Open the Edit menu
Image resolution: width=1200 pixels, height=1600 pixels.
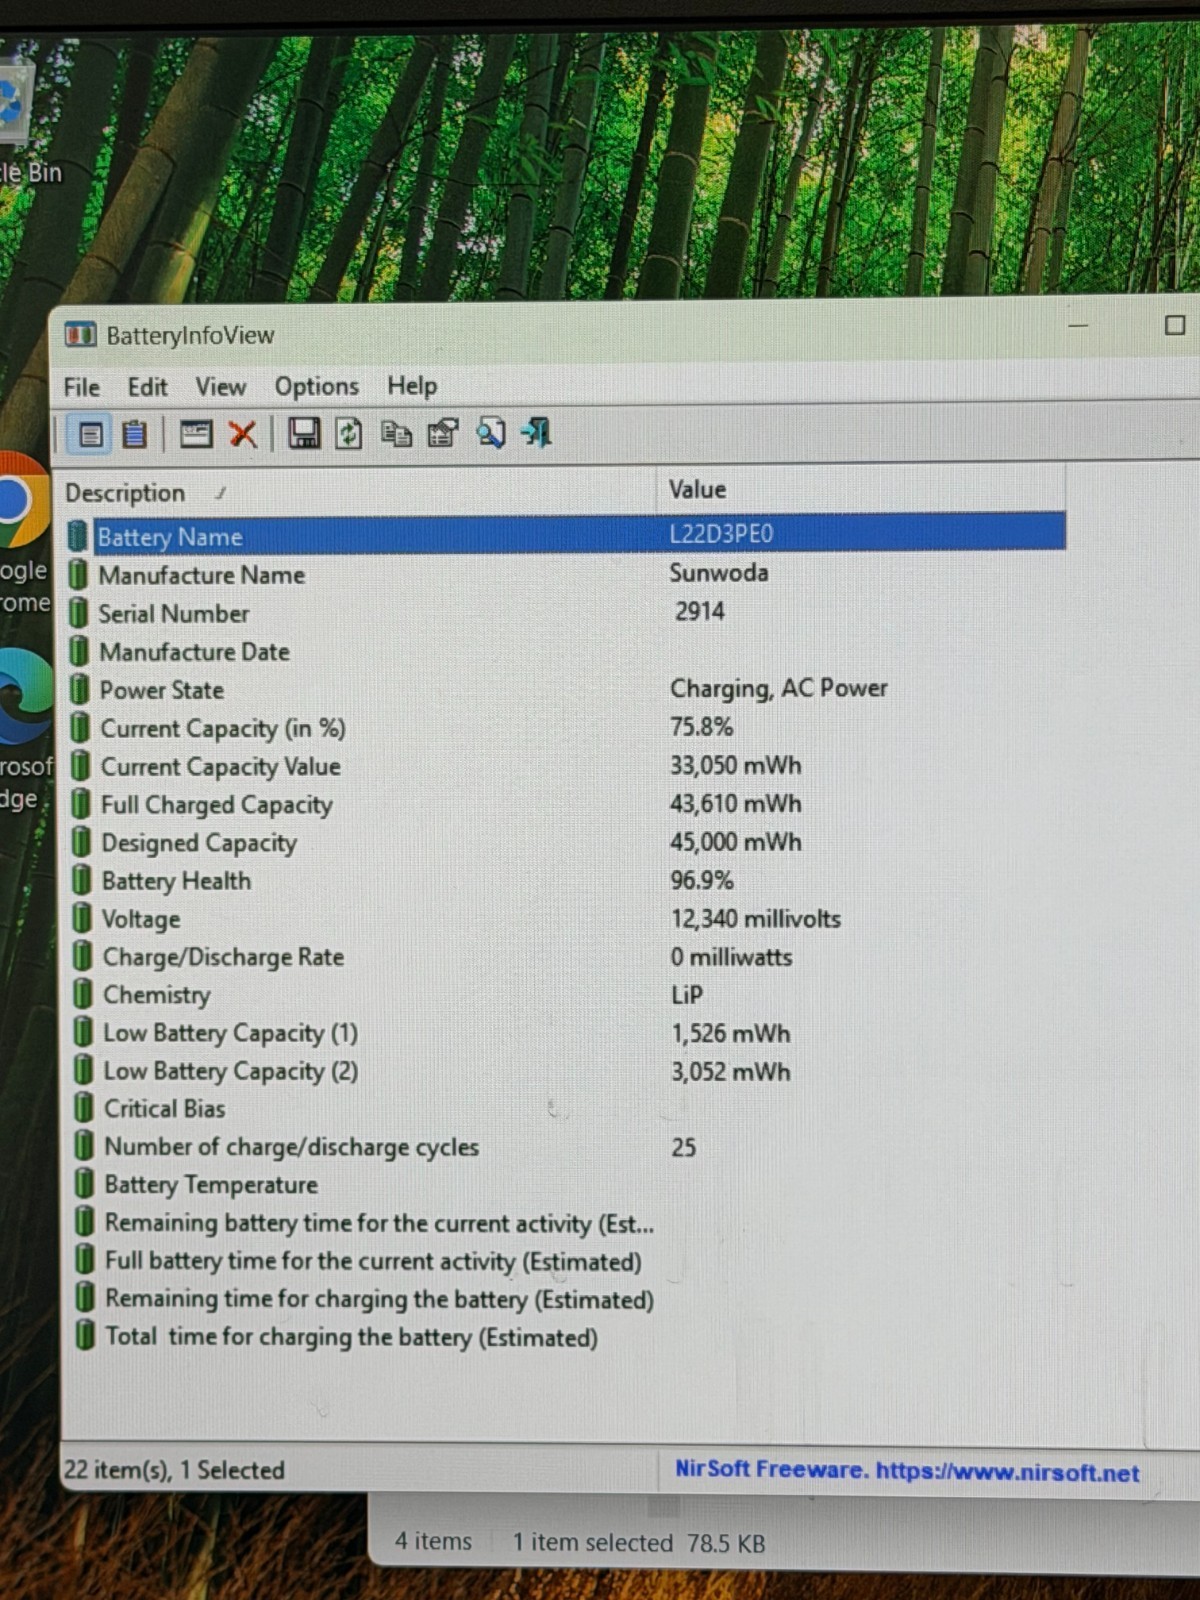pos(147,387)
